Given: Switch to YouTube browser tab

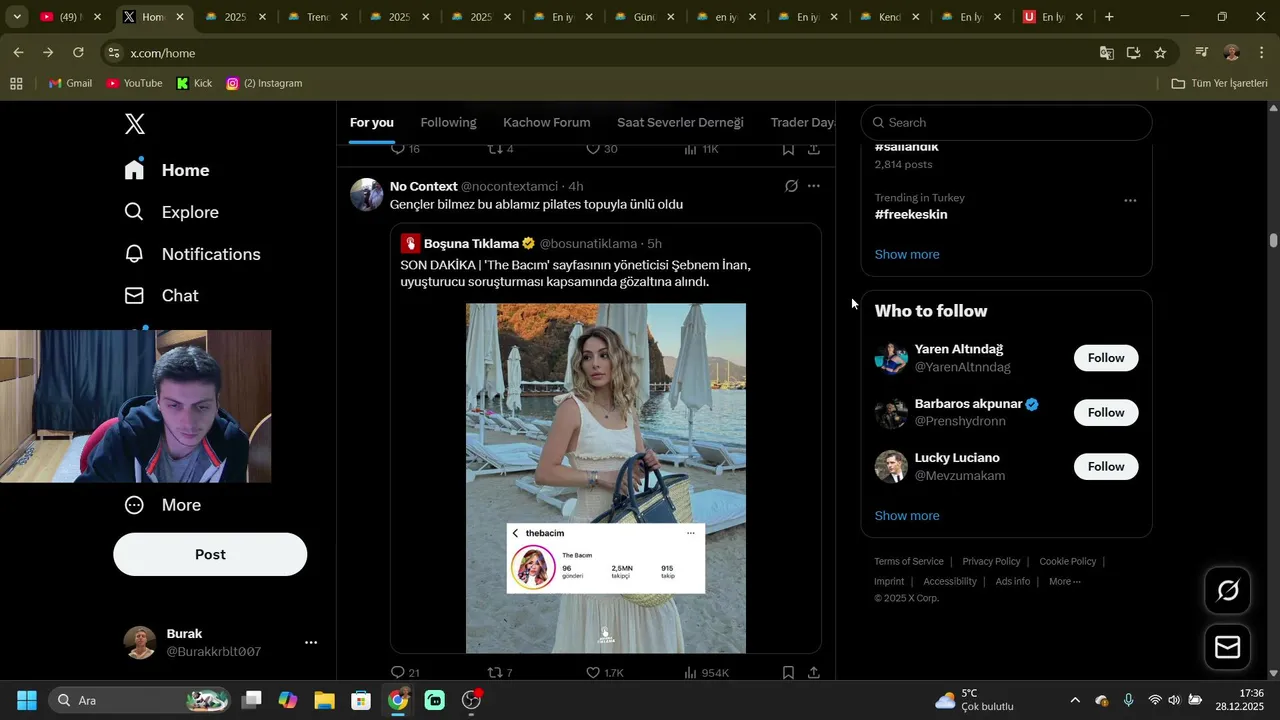Looking at the screenshot, I should click(70, 17).
